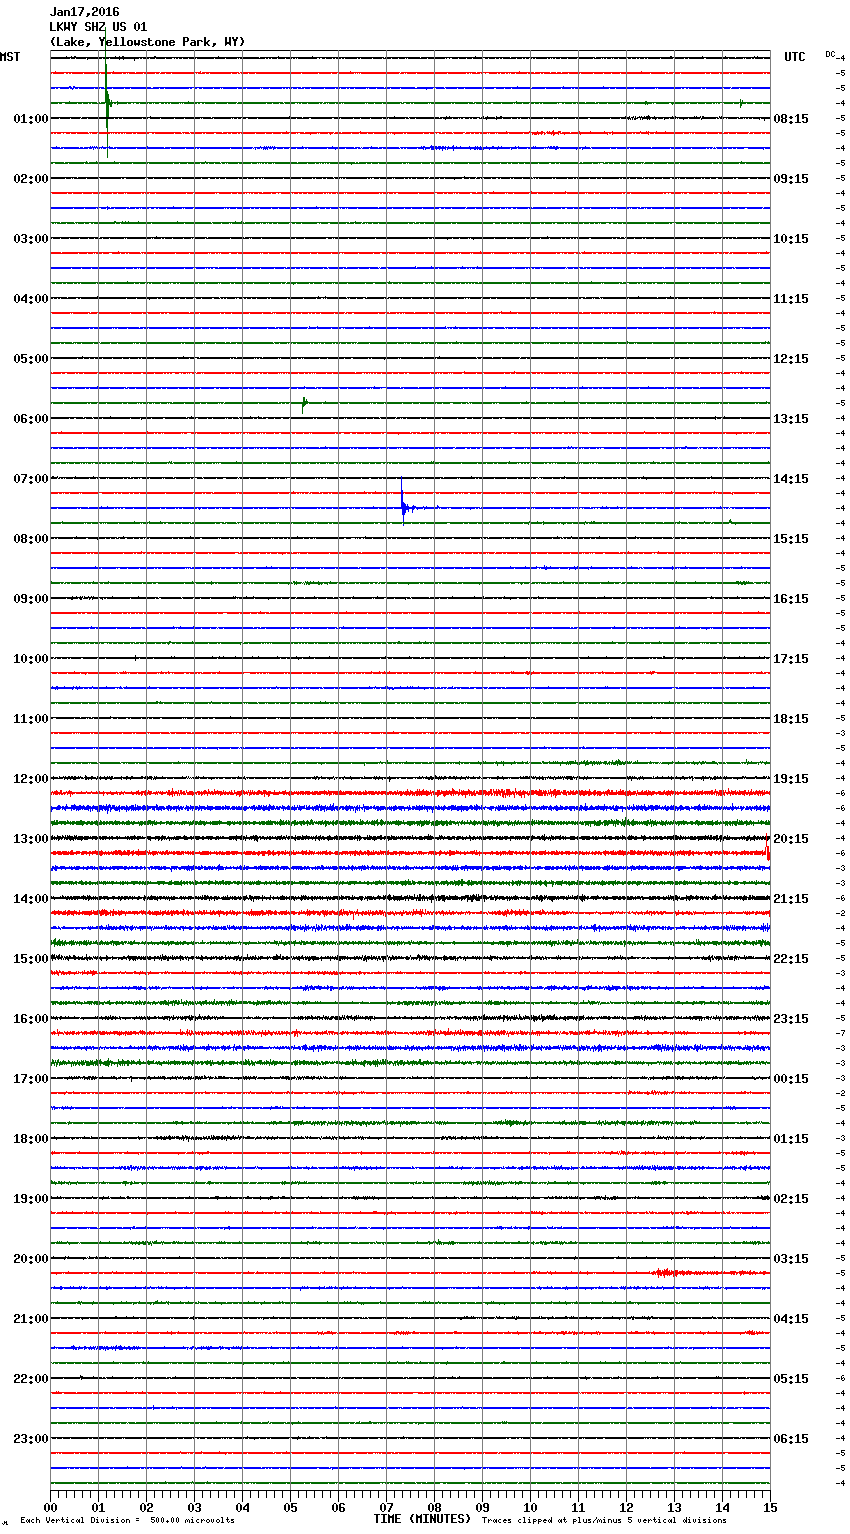Click the 15 minute axis tick label

tap(770, 1506)
